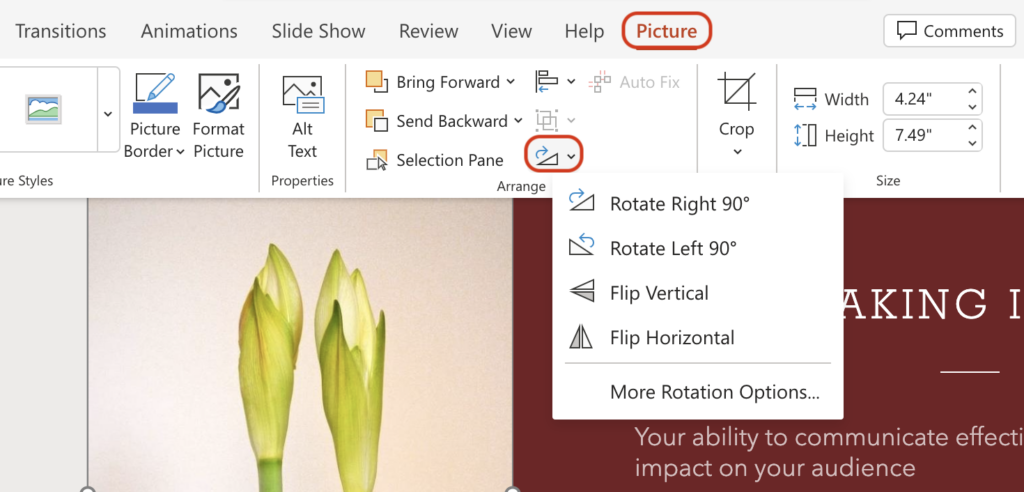The image size is (1024, 492).
Task: Select the picture style thumbnail in gallery
Action: (44, 109)
